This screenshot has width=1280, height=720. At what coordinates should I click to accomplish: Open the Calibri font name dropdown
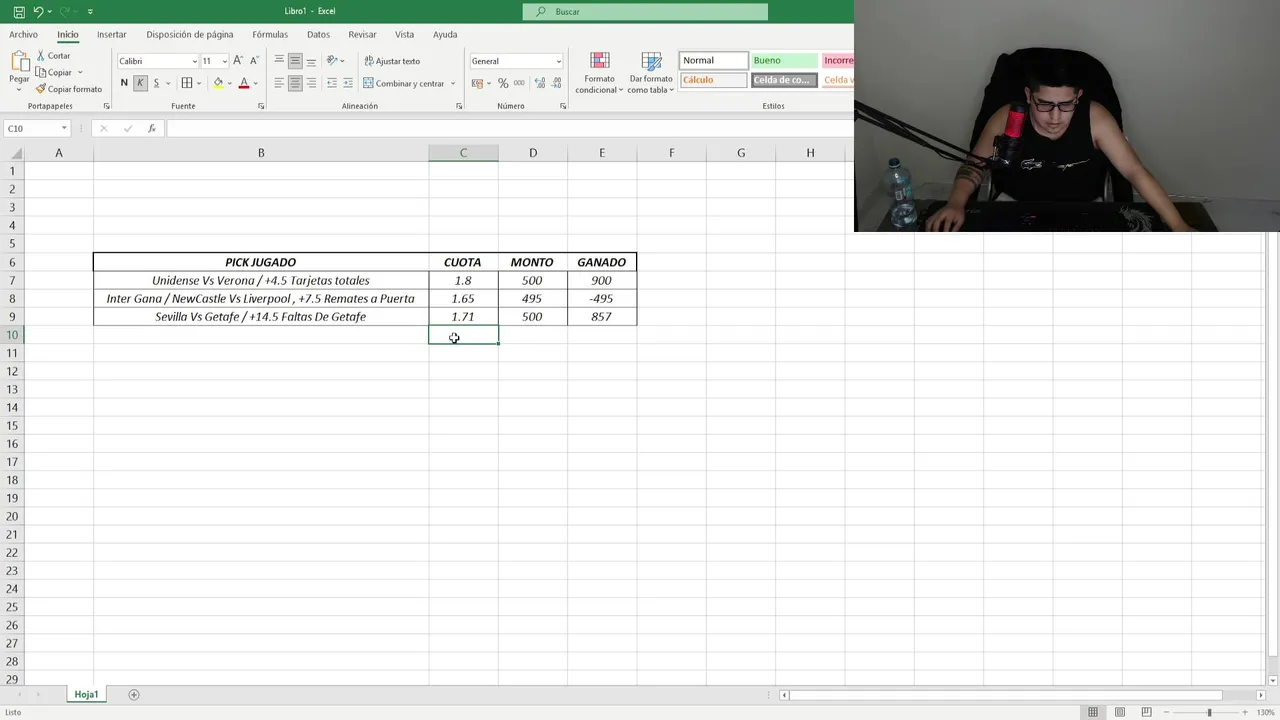(x=193, y=61)
